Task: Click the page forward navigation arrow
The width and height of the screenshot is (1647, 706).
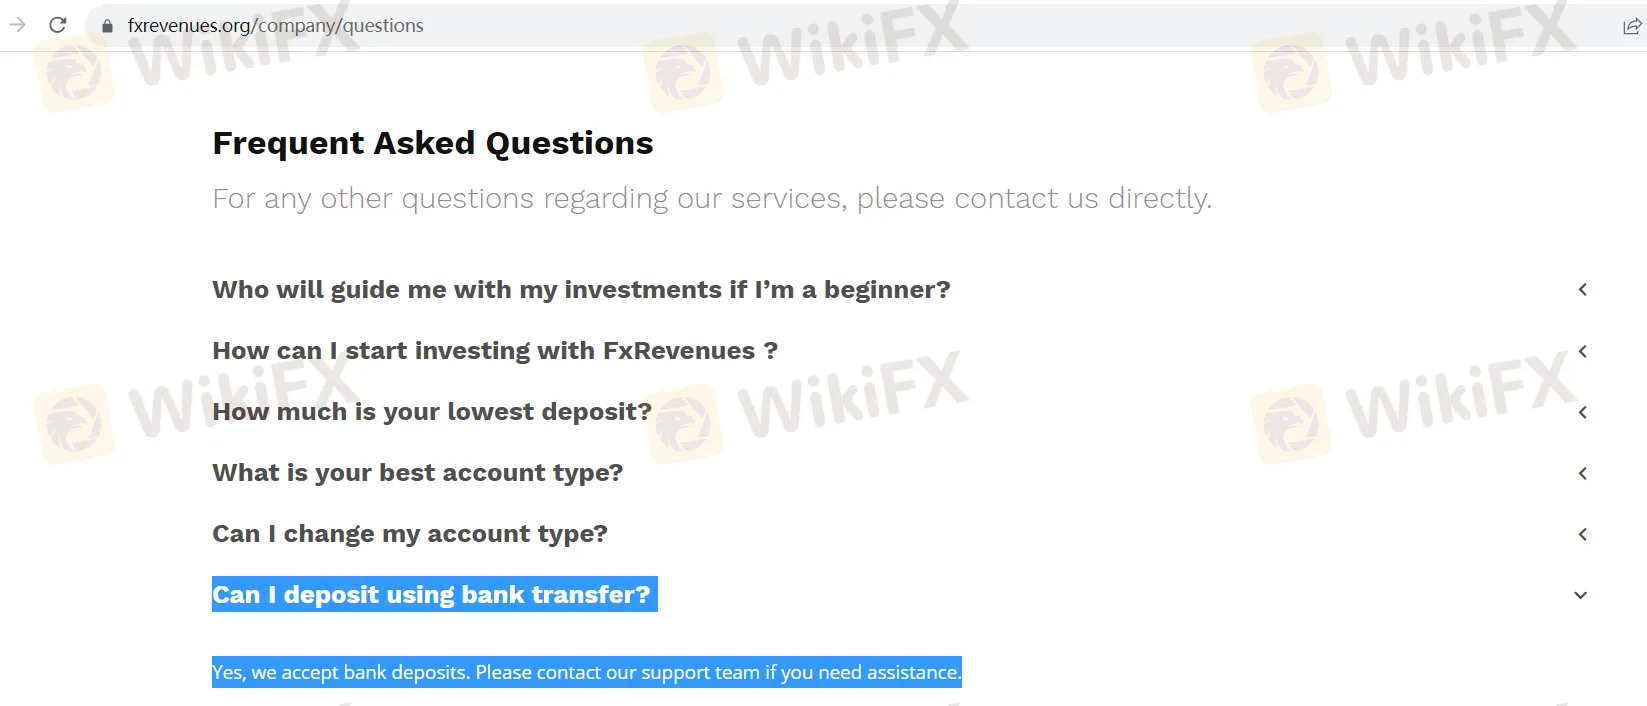Action: pos(17,25)
